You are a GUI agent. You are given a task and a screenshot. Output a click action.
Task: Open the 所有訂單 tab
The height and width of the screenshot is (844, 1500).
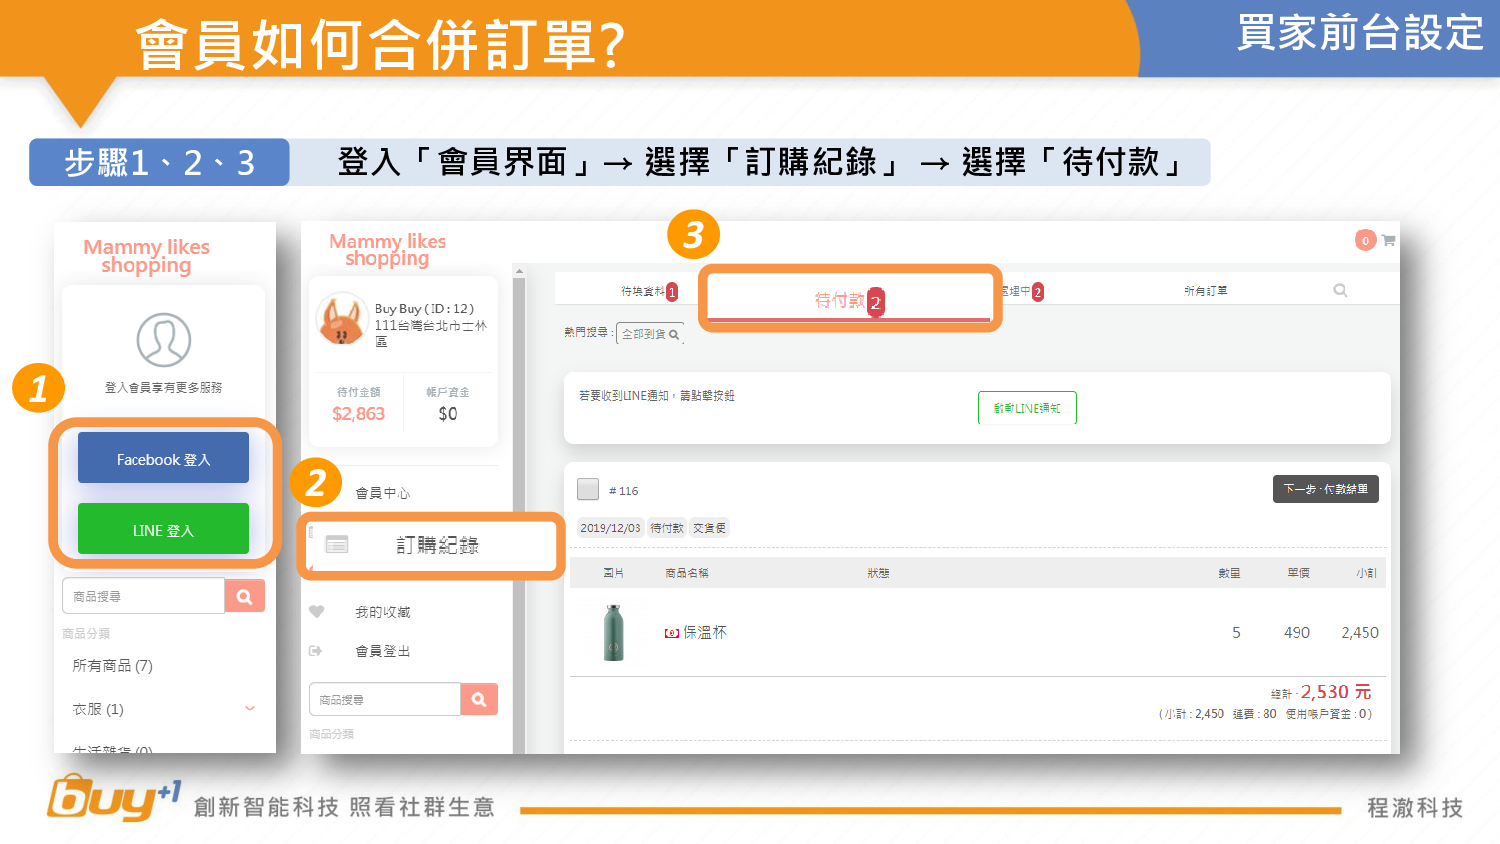(1205, 291)
